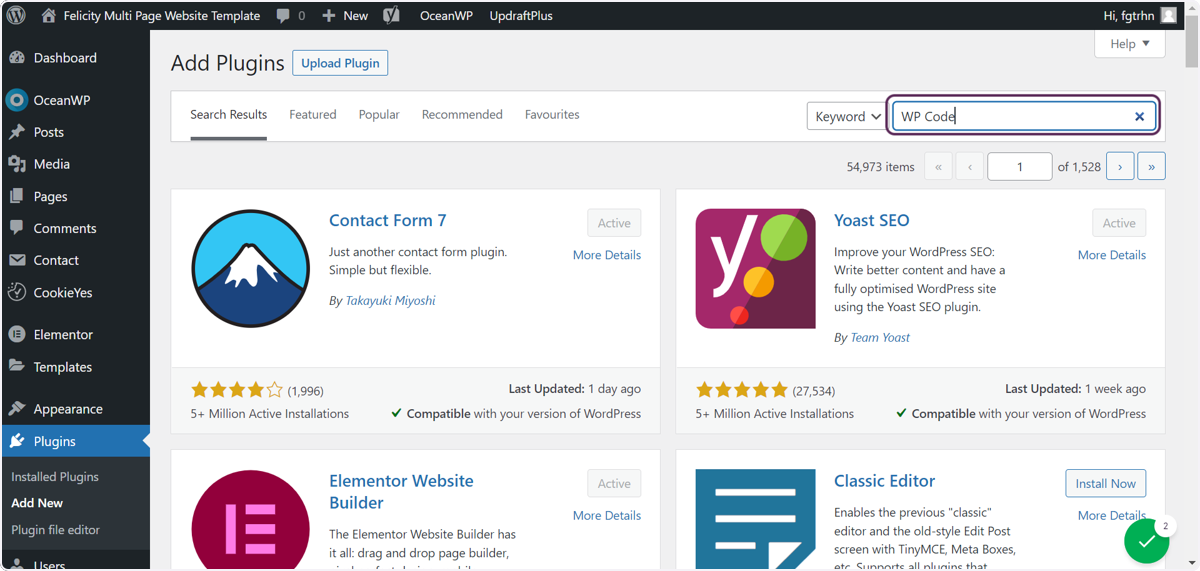The width and height of the screenshot is (1200, 571).
Task: Open author Takayuki Miyoshi link
Action: [x=390, y=300]
